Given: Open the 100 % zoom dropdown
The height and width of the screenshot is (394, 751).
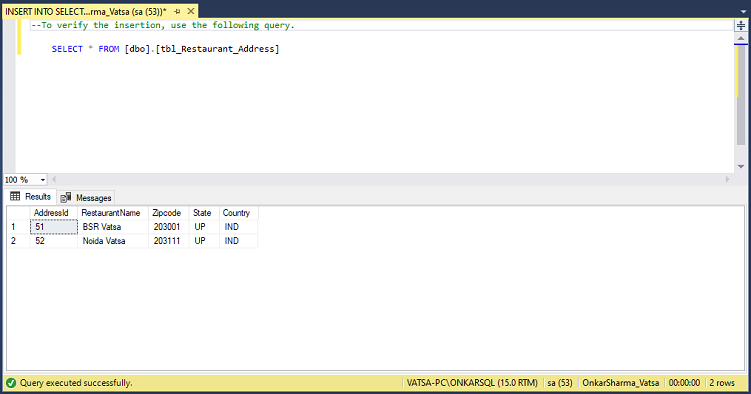Looking at the screenshot, I should (43, 180).
